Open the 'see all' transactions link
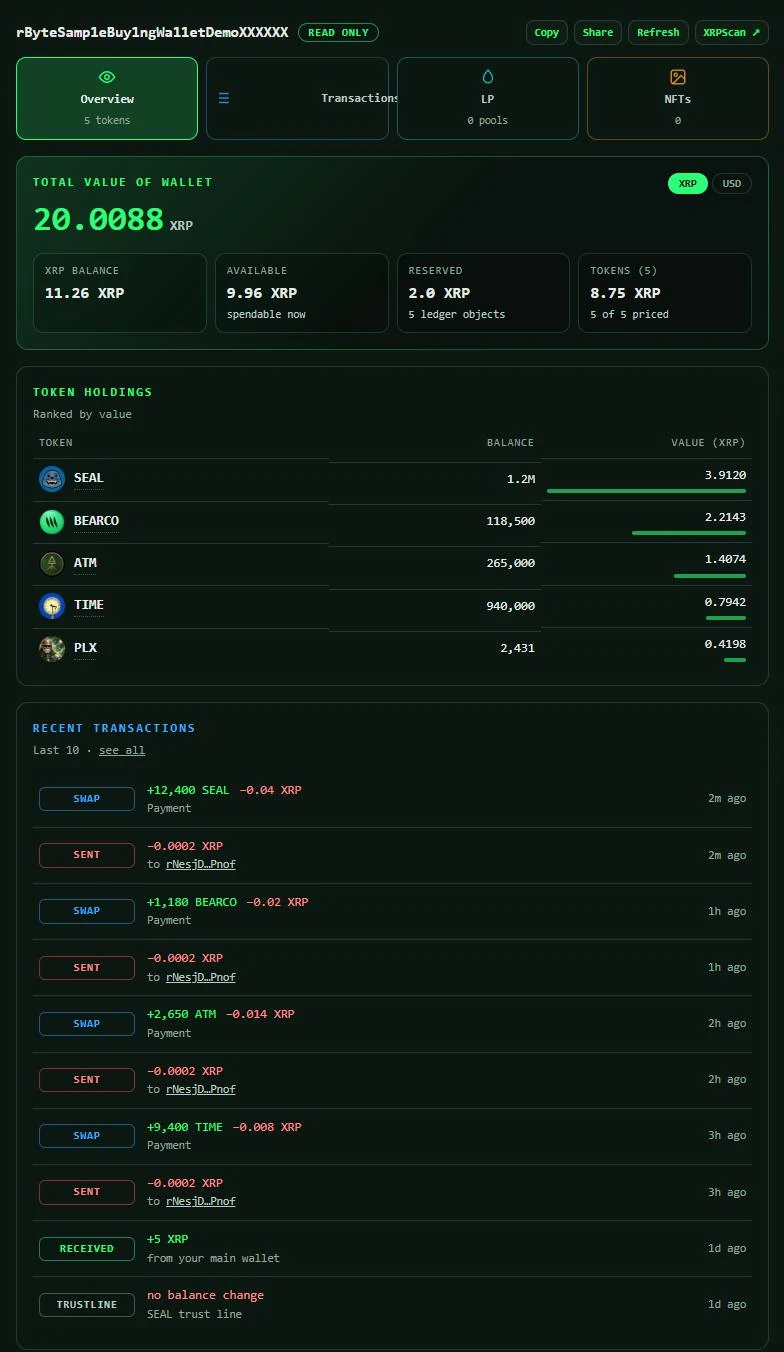Viewport: 784px width, 1352px height. 122,750
